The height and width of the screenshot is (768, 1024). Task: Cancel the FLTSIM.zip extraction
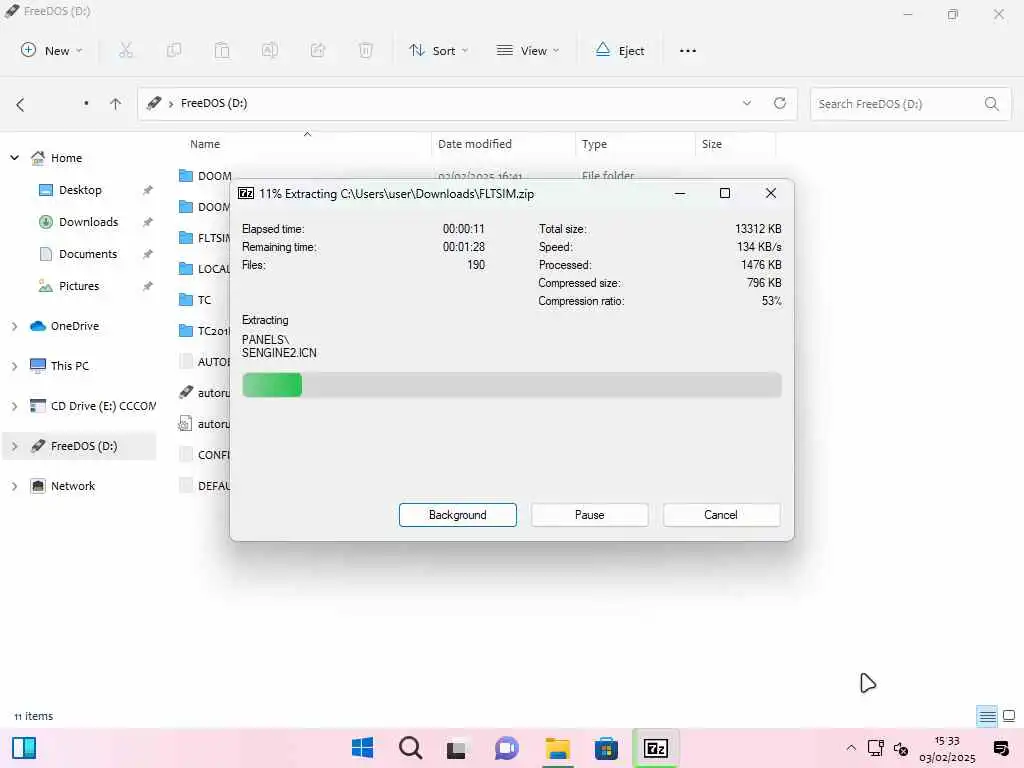click(721, 515)
